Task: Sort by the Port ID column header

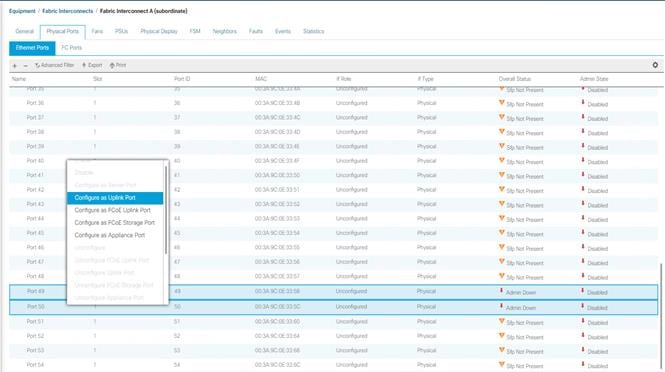Action: point(182,79)
